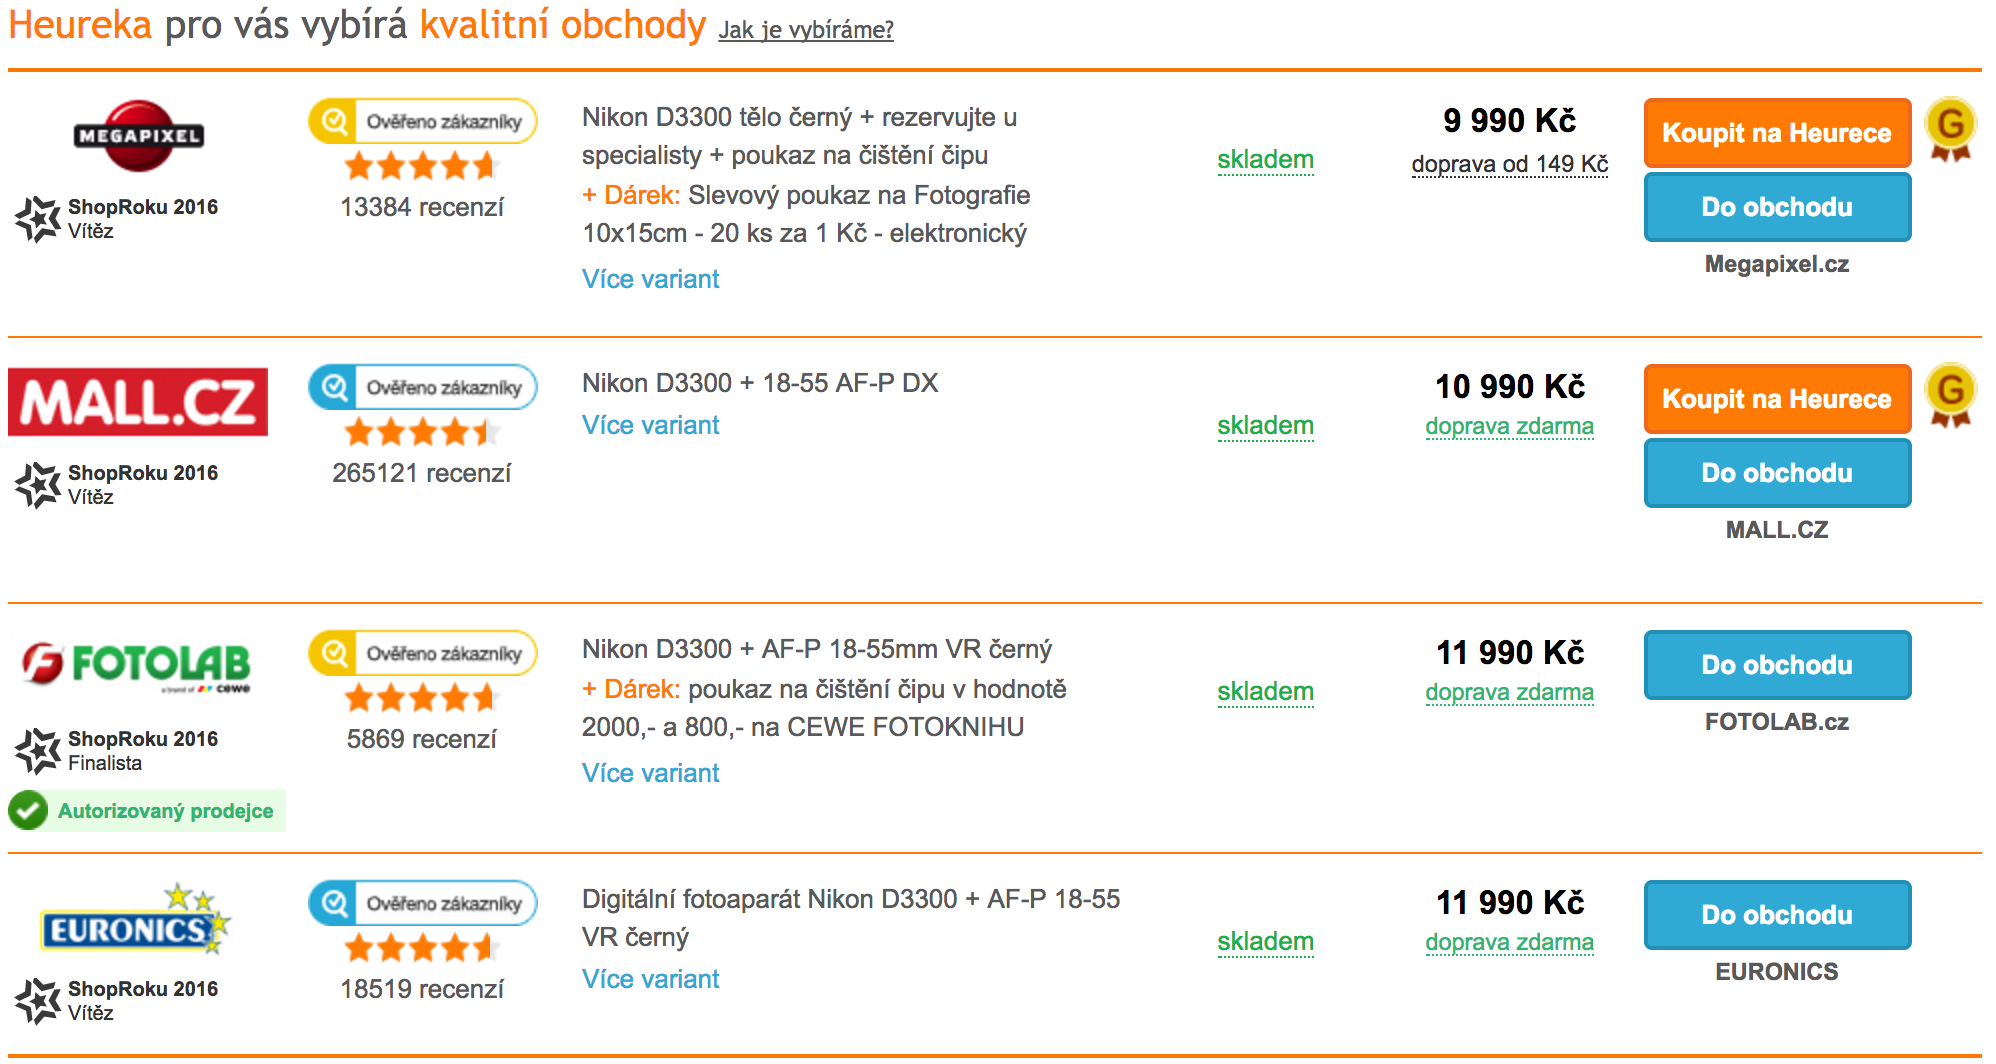This screenshot has width=1996, height=1064.
Task: Click skladem availability for the Euronics offer
Action: point(1265,942)
